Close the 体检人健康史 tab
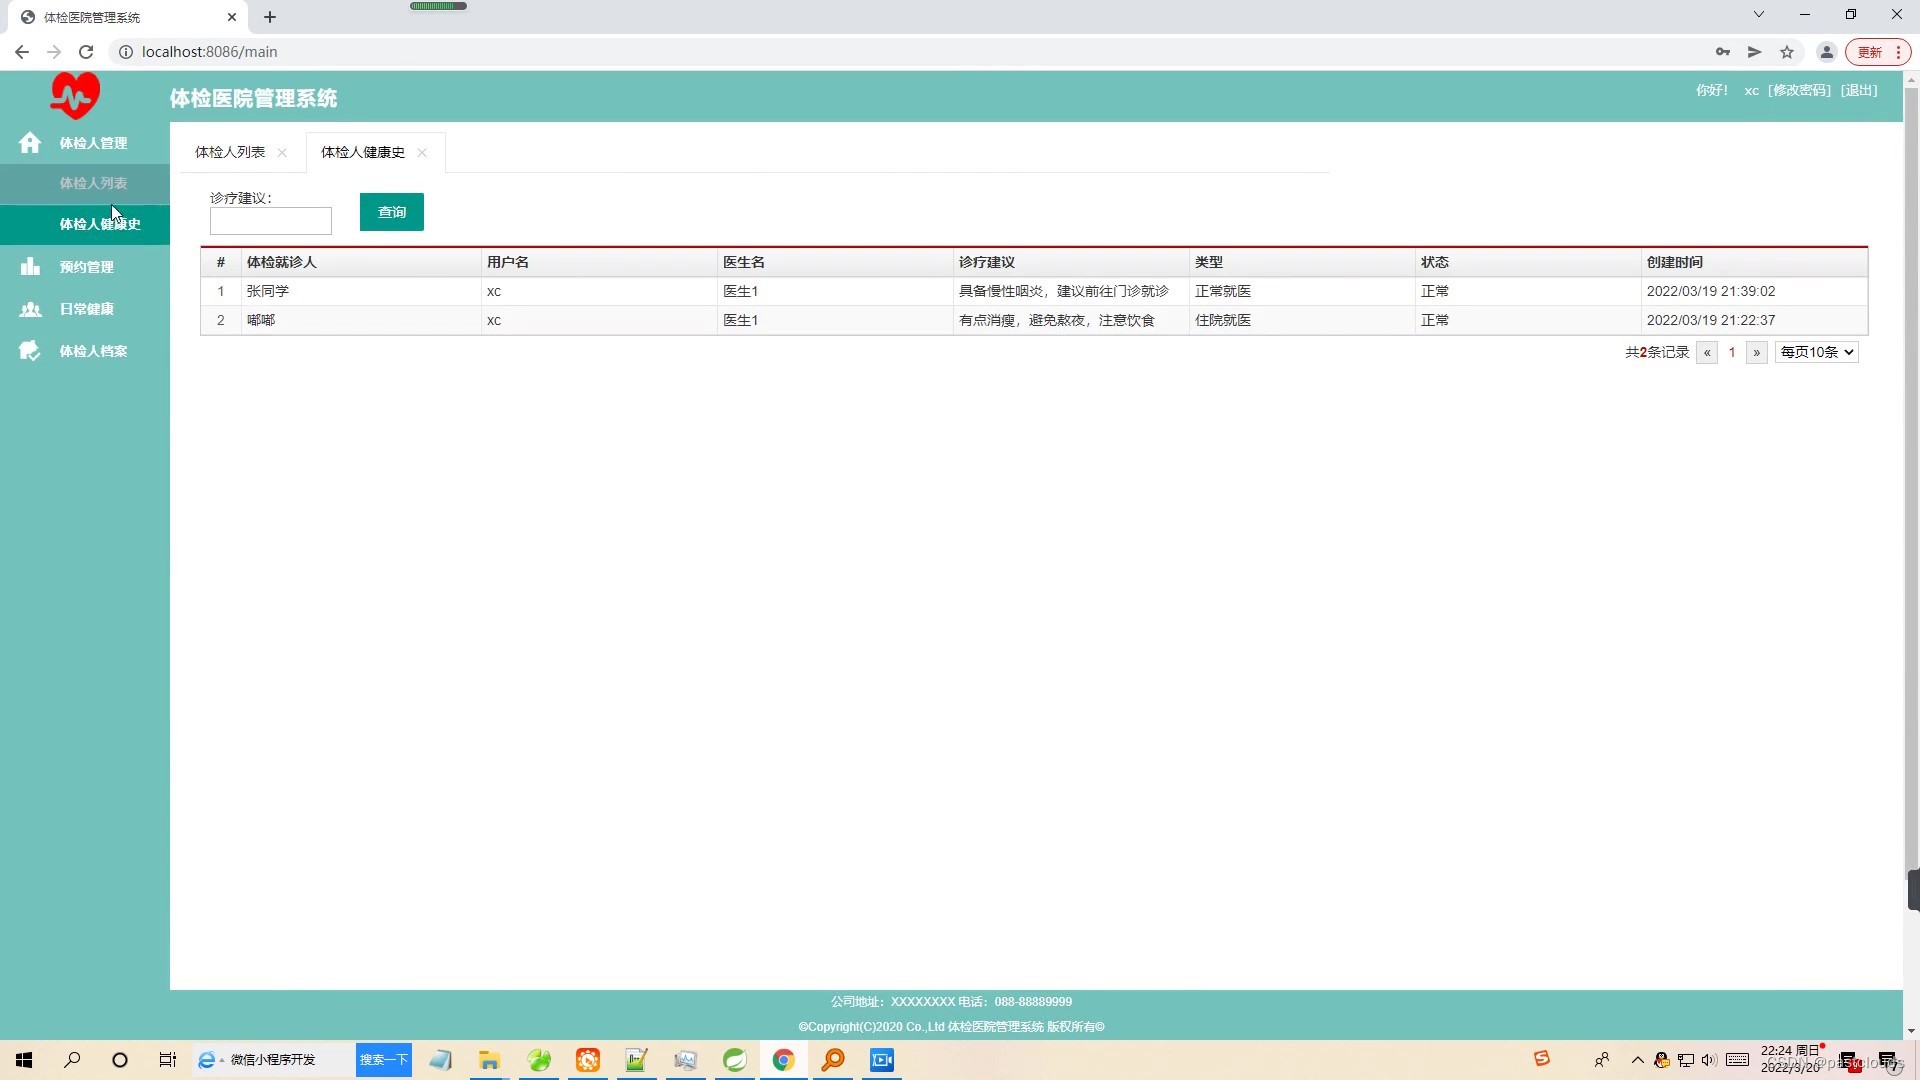This screenshot has width=1920, height=1080. click(x=421, y=152)
